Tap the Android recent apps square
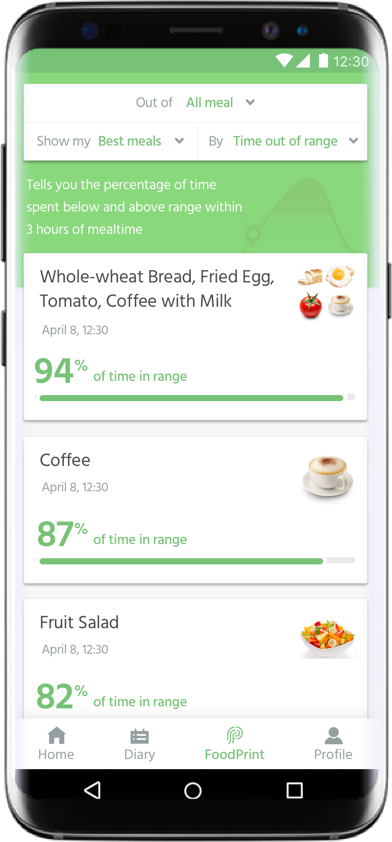Image resolution: width=392 pixels, height=842 pixels. [x=294, y=790]
